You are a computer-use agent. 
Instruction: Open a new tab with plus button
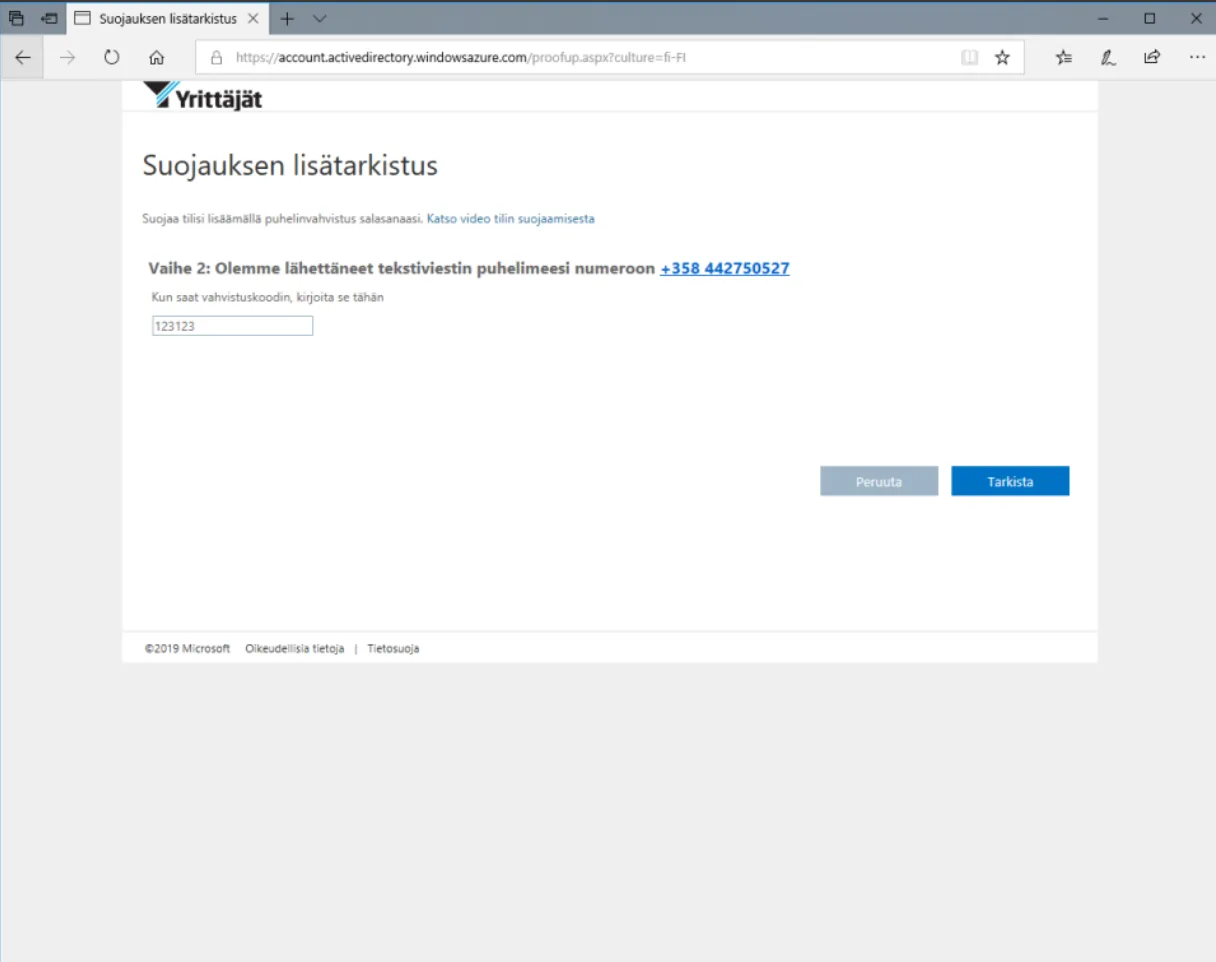tap(287, 18)
